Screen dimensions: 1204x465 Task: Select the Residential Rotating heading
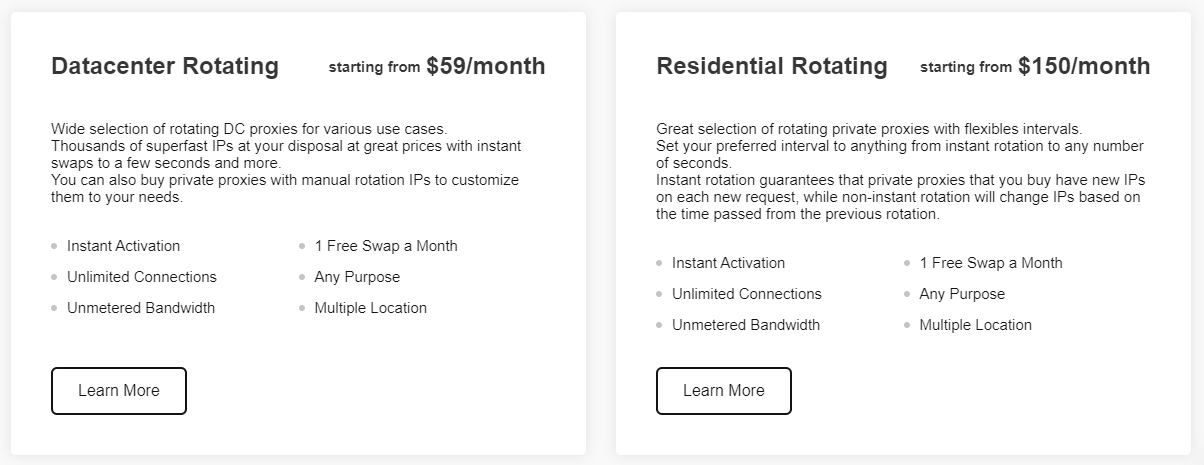click(x=771, y=67)
